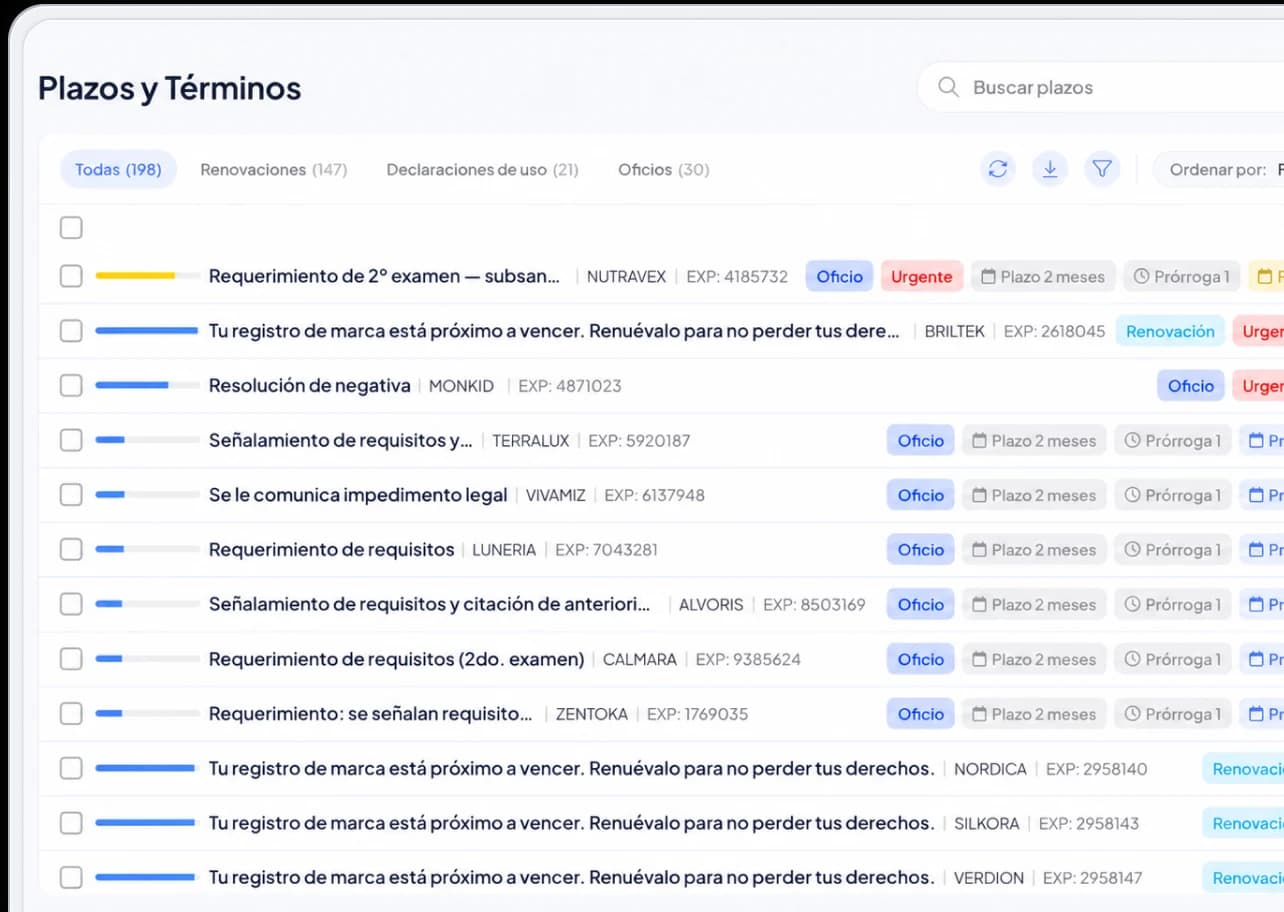Viewport: 1284px width, 912px height.
Task: Tick the LUNERIA row checkbox
Action: (71, 549)
